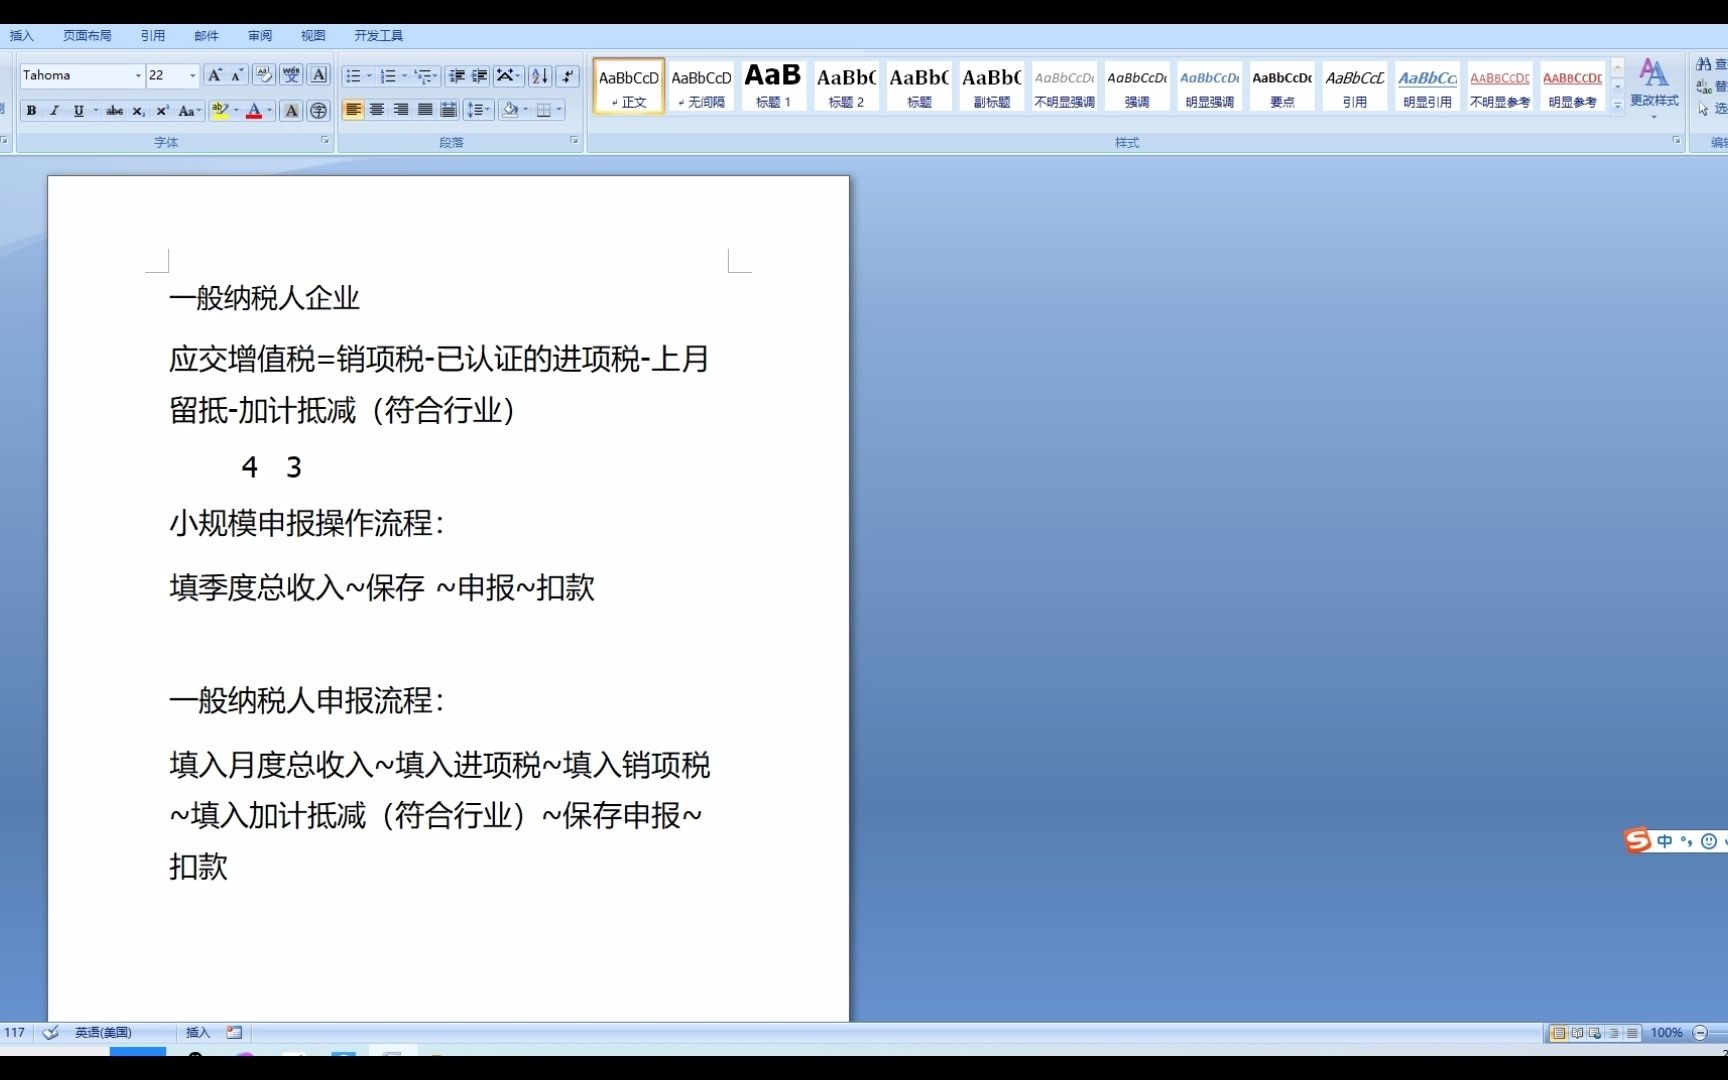Click the Sort A-Z button
The image size is (1728, 1080).
pos(540,76)
